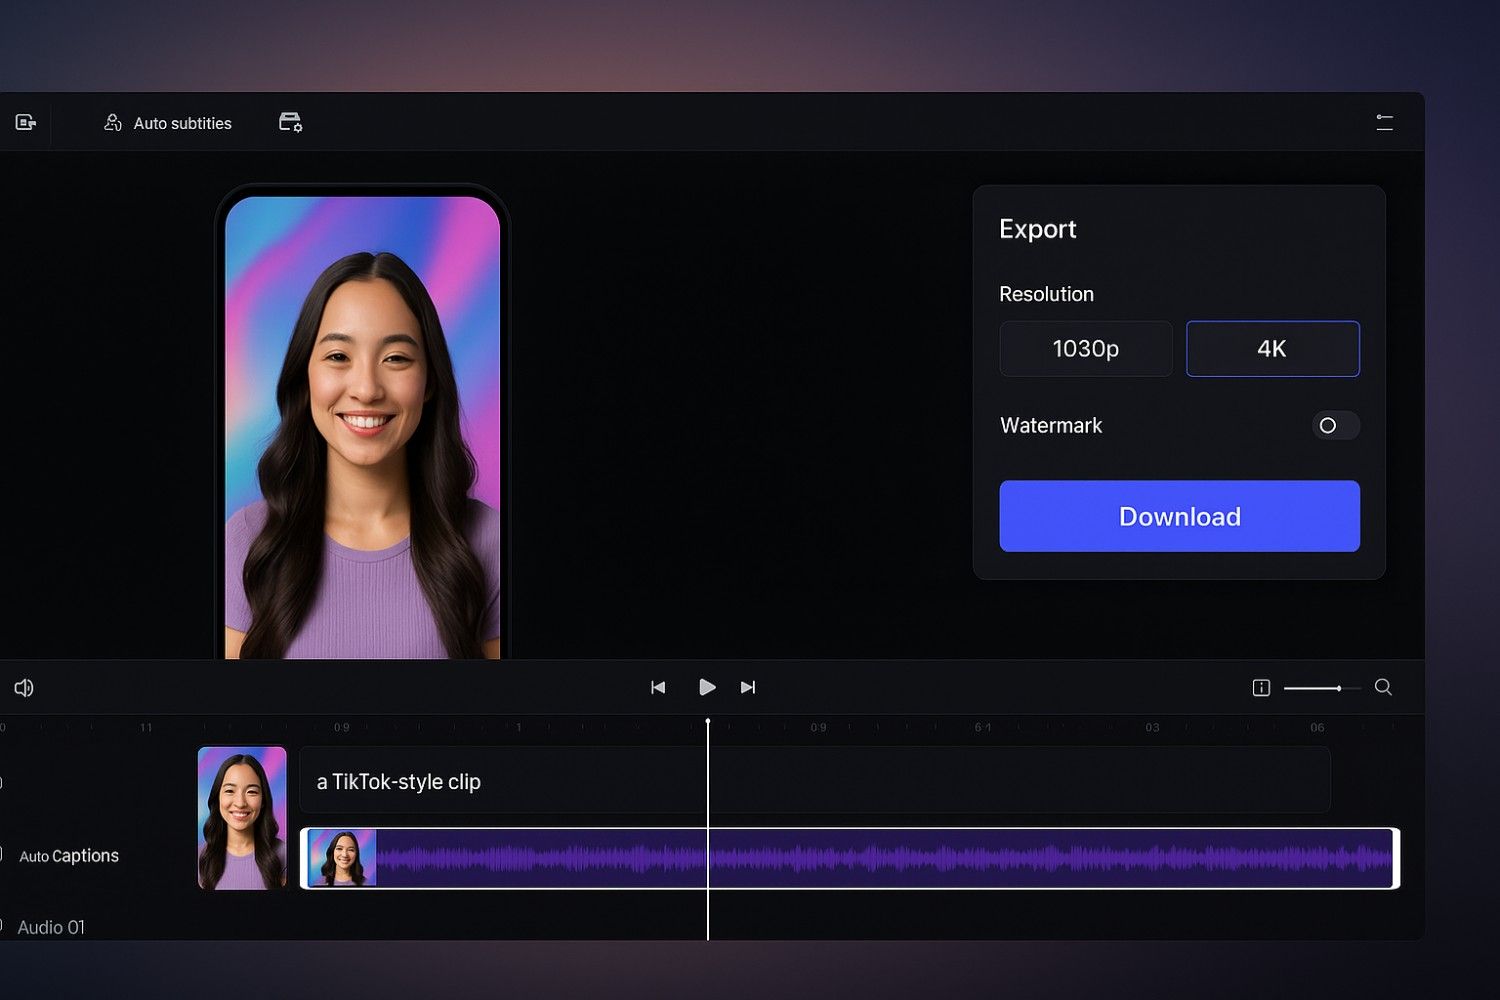Screen dimensions: 1500x1000
Task: Toggle the Watermark switch
Action: pos(1335,425)
